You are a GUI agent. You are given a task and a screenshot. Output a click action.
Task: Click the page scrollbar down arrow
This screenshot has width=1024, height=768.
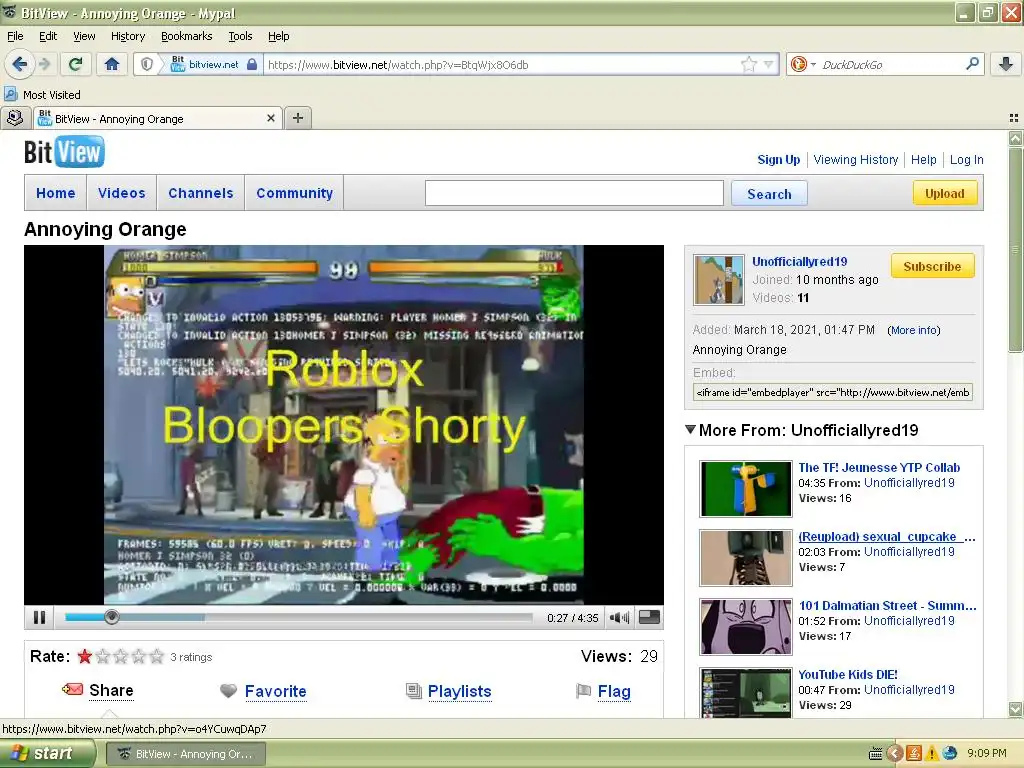tap(1015, 709)
